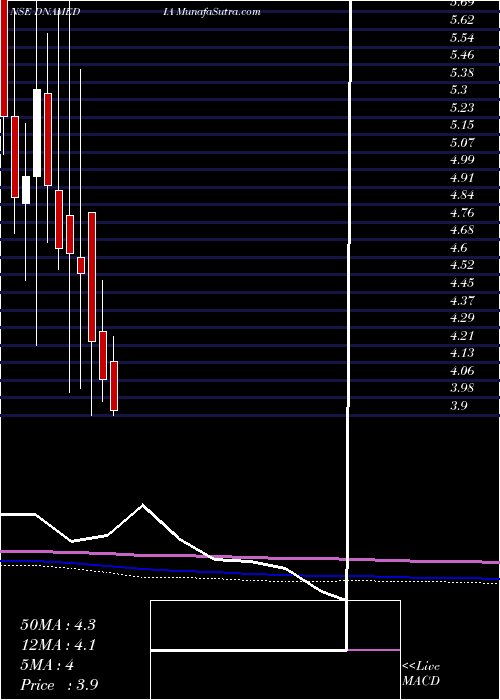Click the 4.99 price axis label
The width and height of the screenshot is (500, 700).
coord(462,160)
